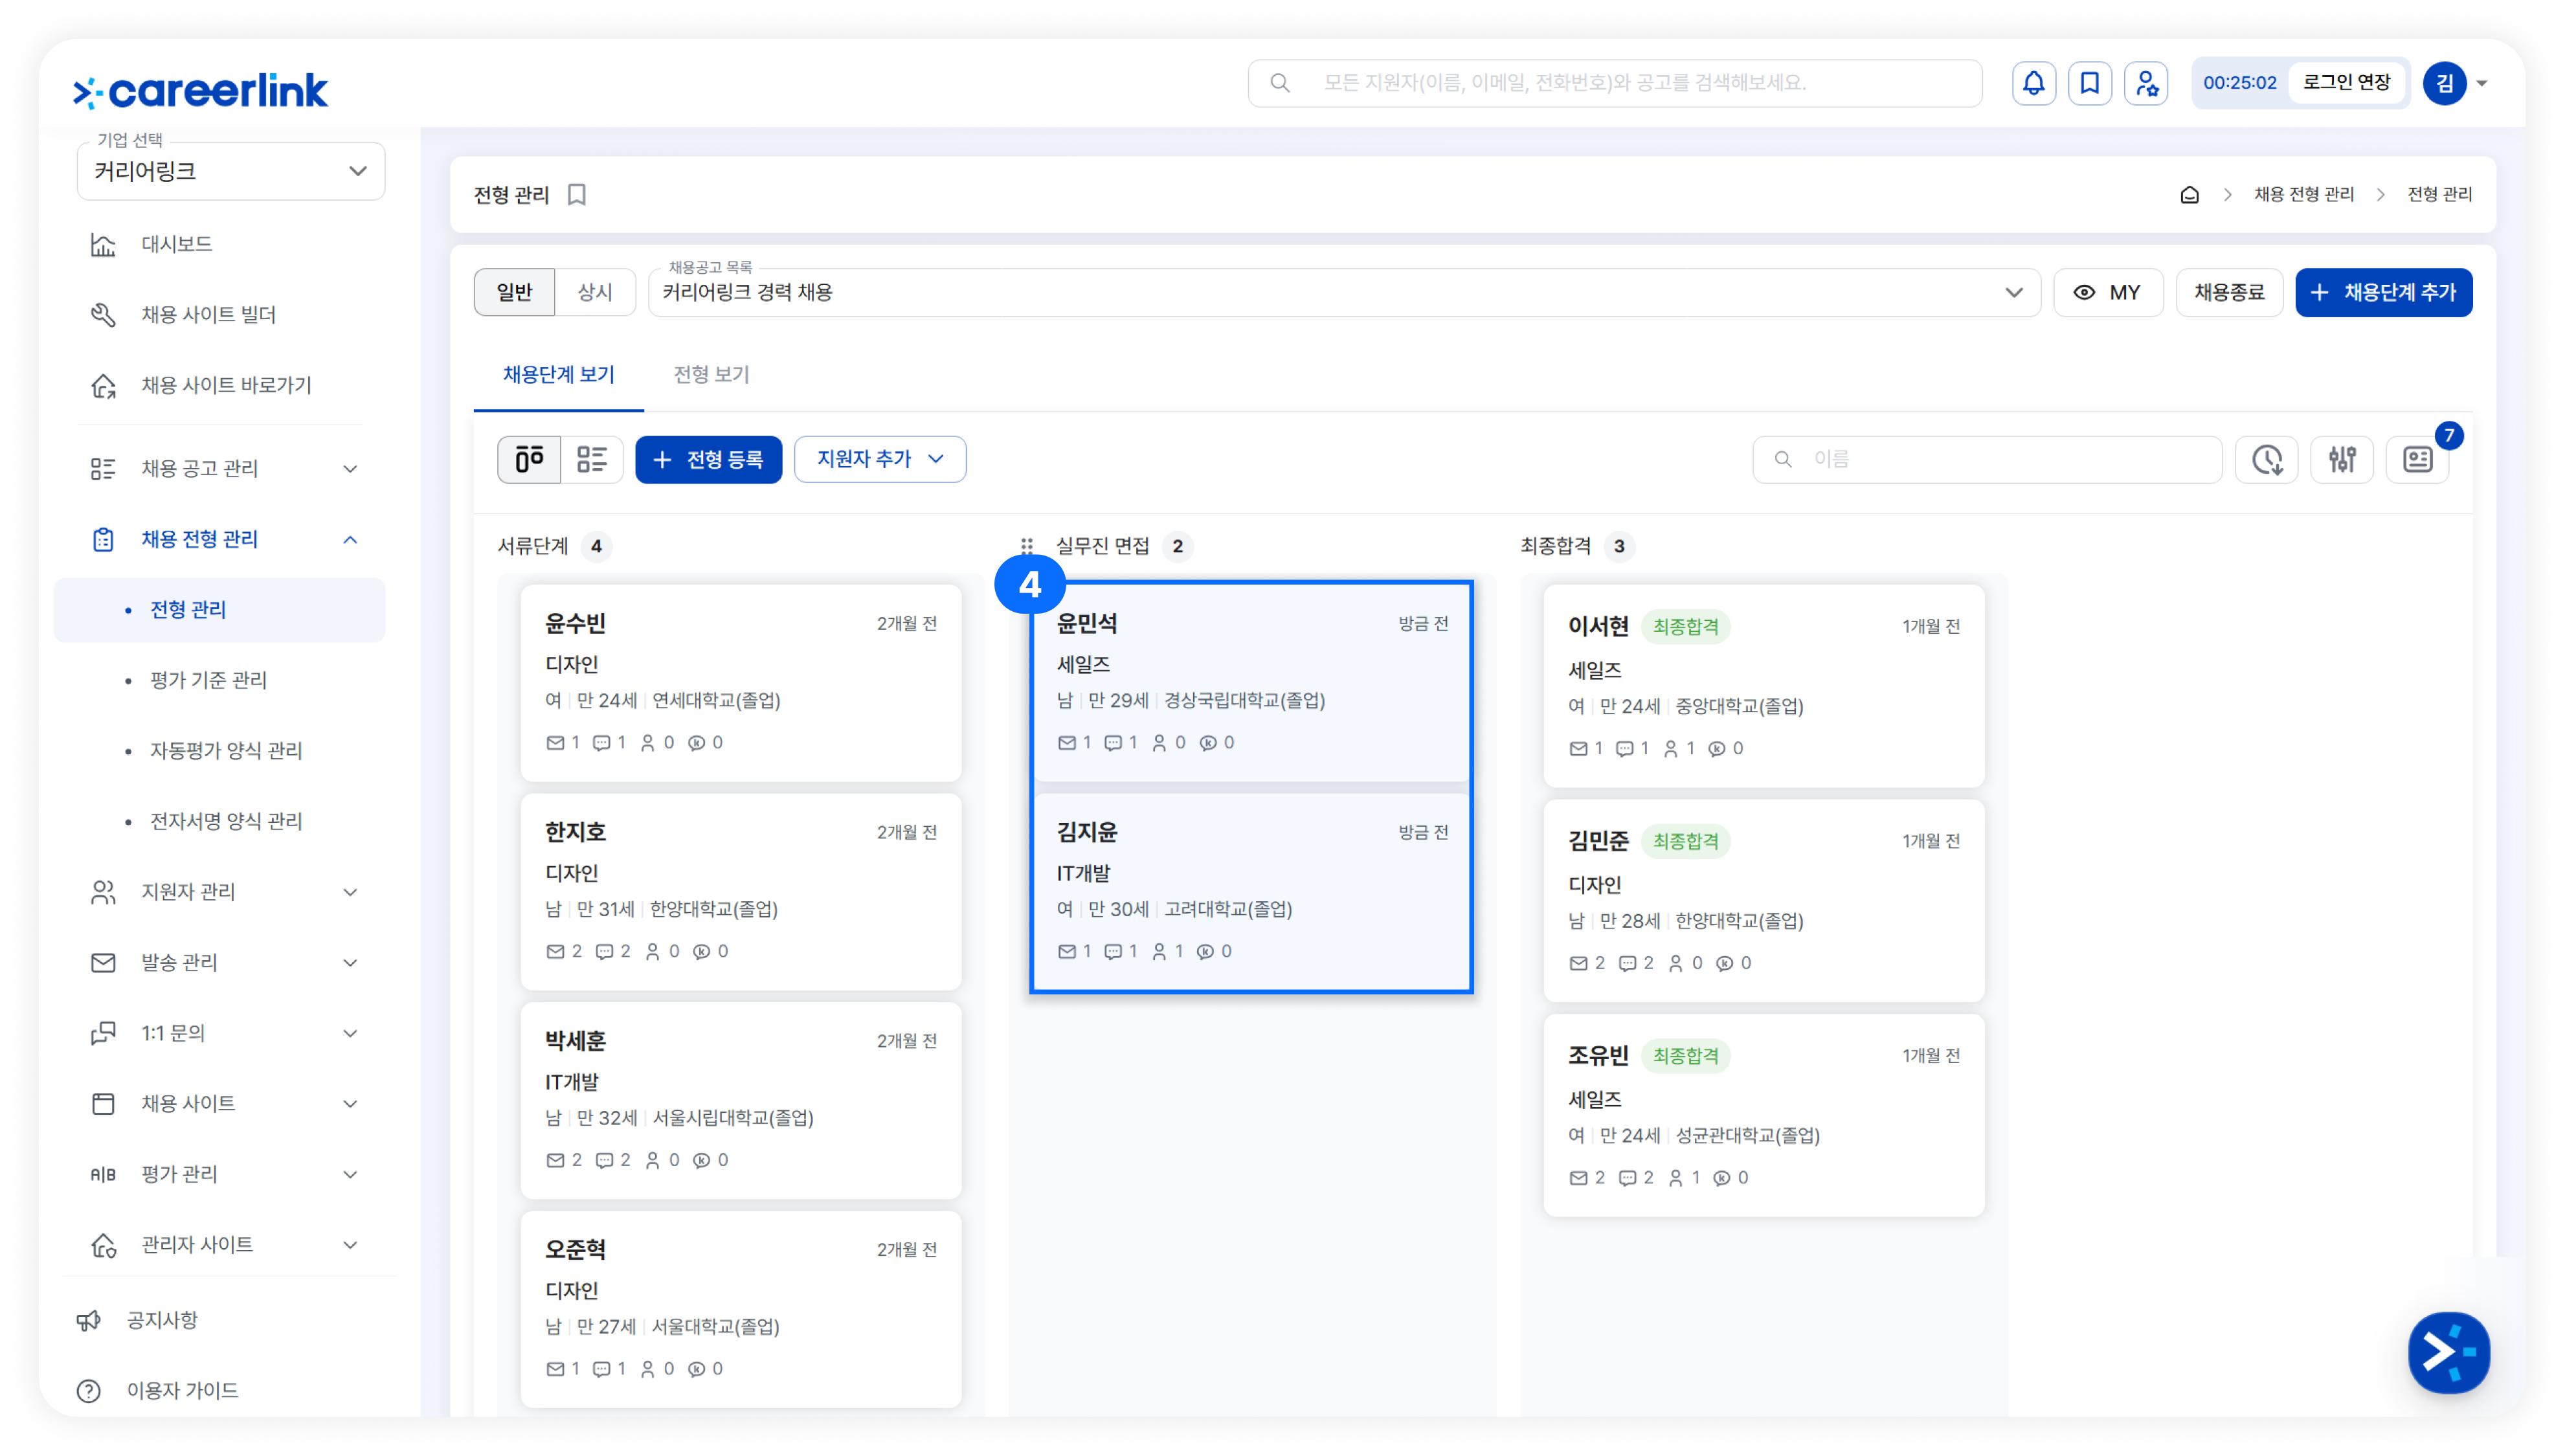Viewport: 2565px width, 1456px height.
Task: Click the 채용 공고 관리 list icon
Action: click(x=103, y=468)
